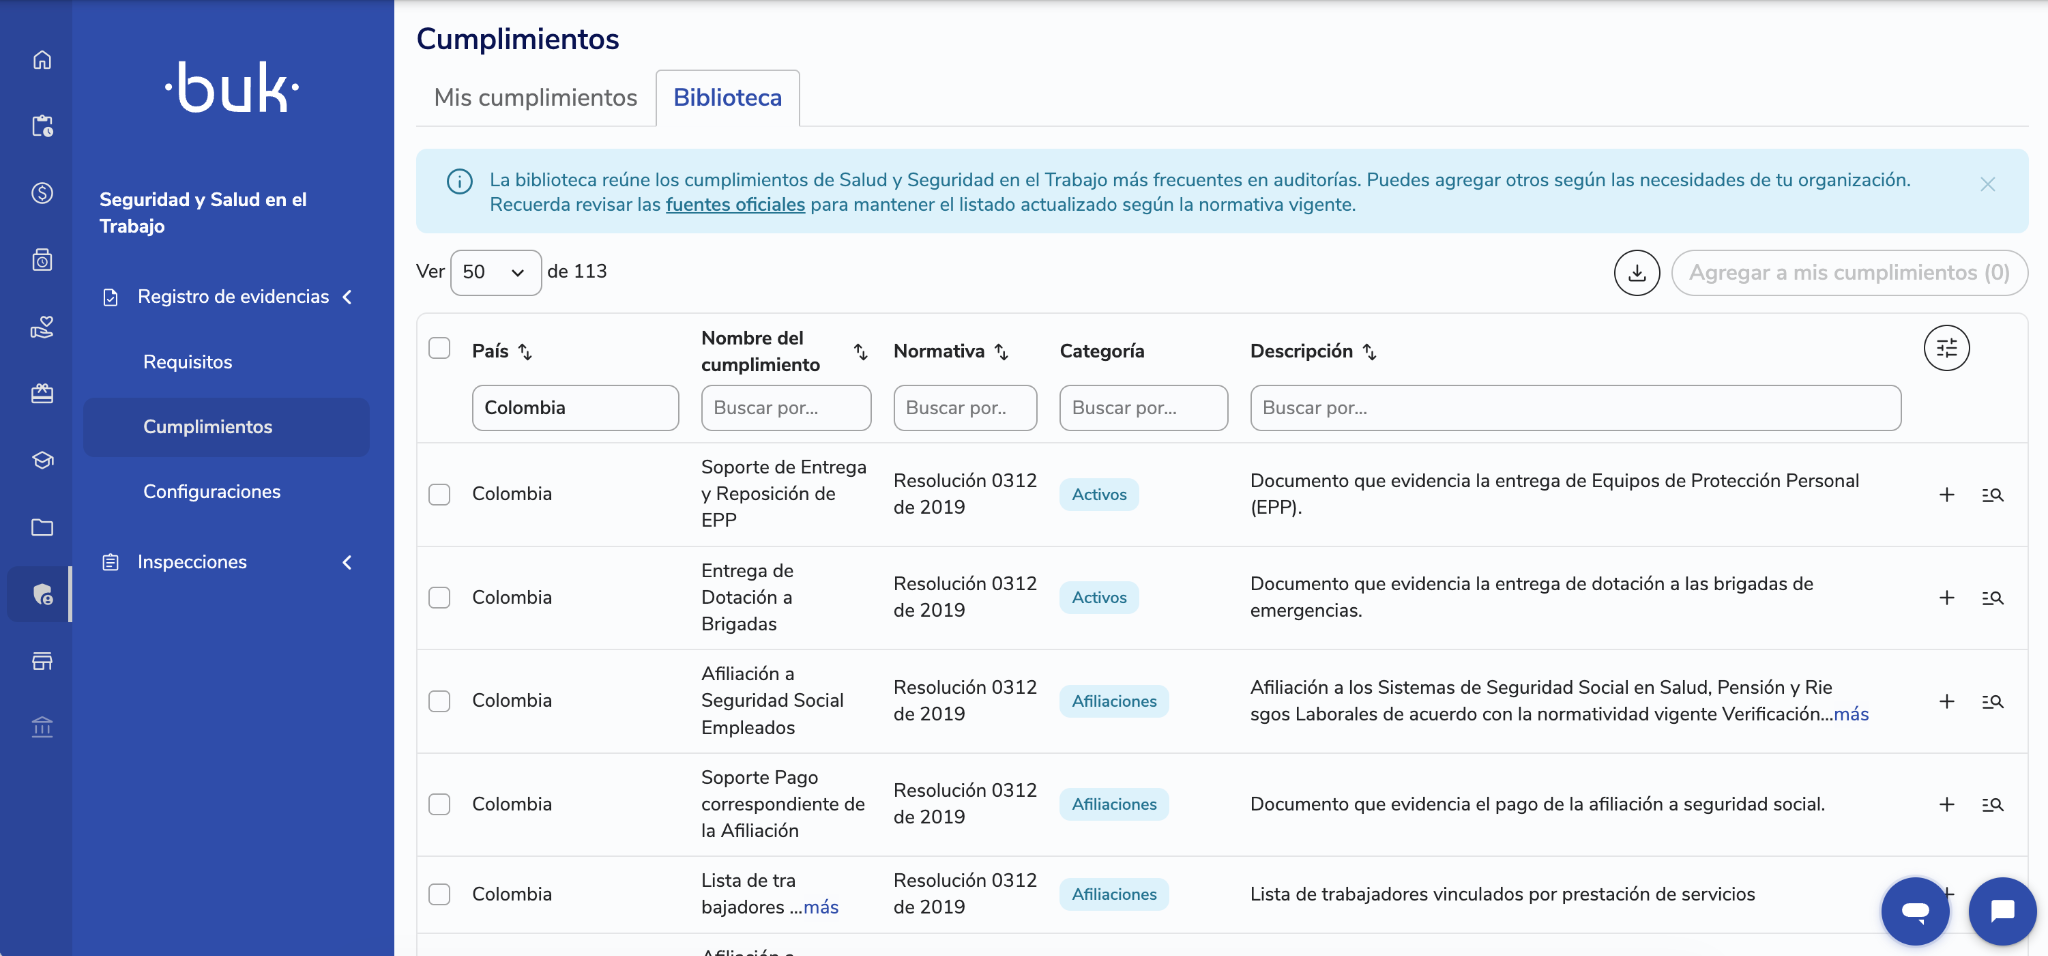Click the Afiliaciones tag in Lista de trabajadores row
Viewport: 2048px width, 956px height.
1114,894
